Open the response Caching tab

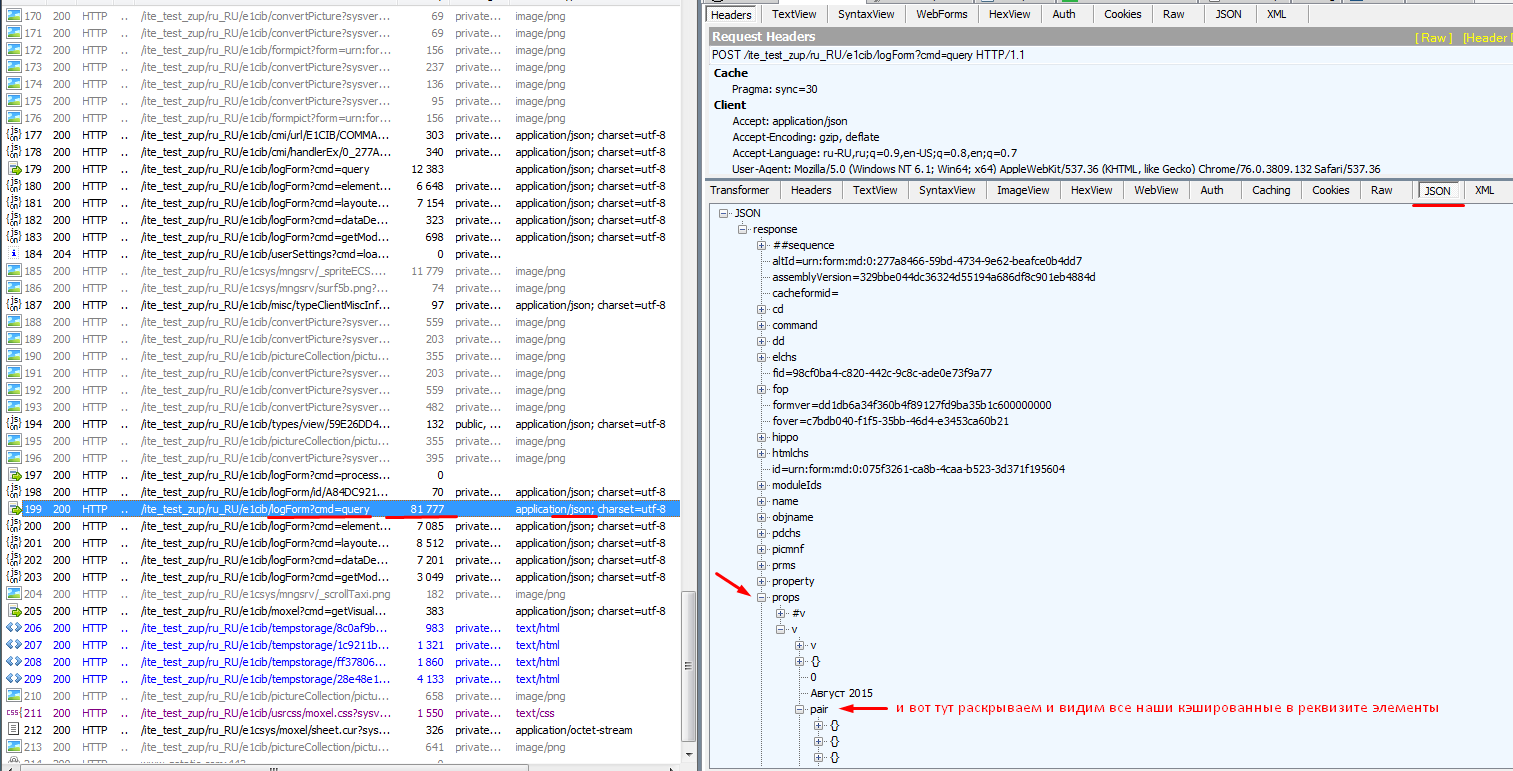(1270, 190)
